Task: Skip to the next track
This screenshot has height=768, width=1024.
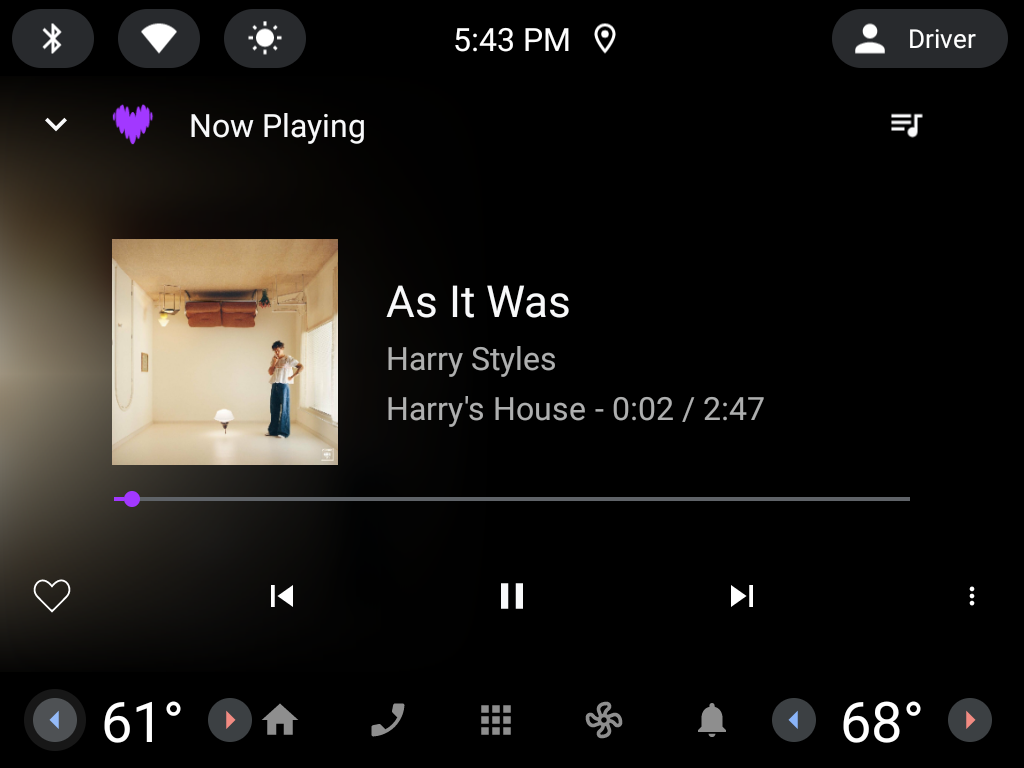Action: [742, 596]
